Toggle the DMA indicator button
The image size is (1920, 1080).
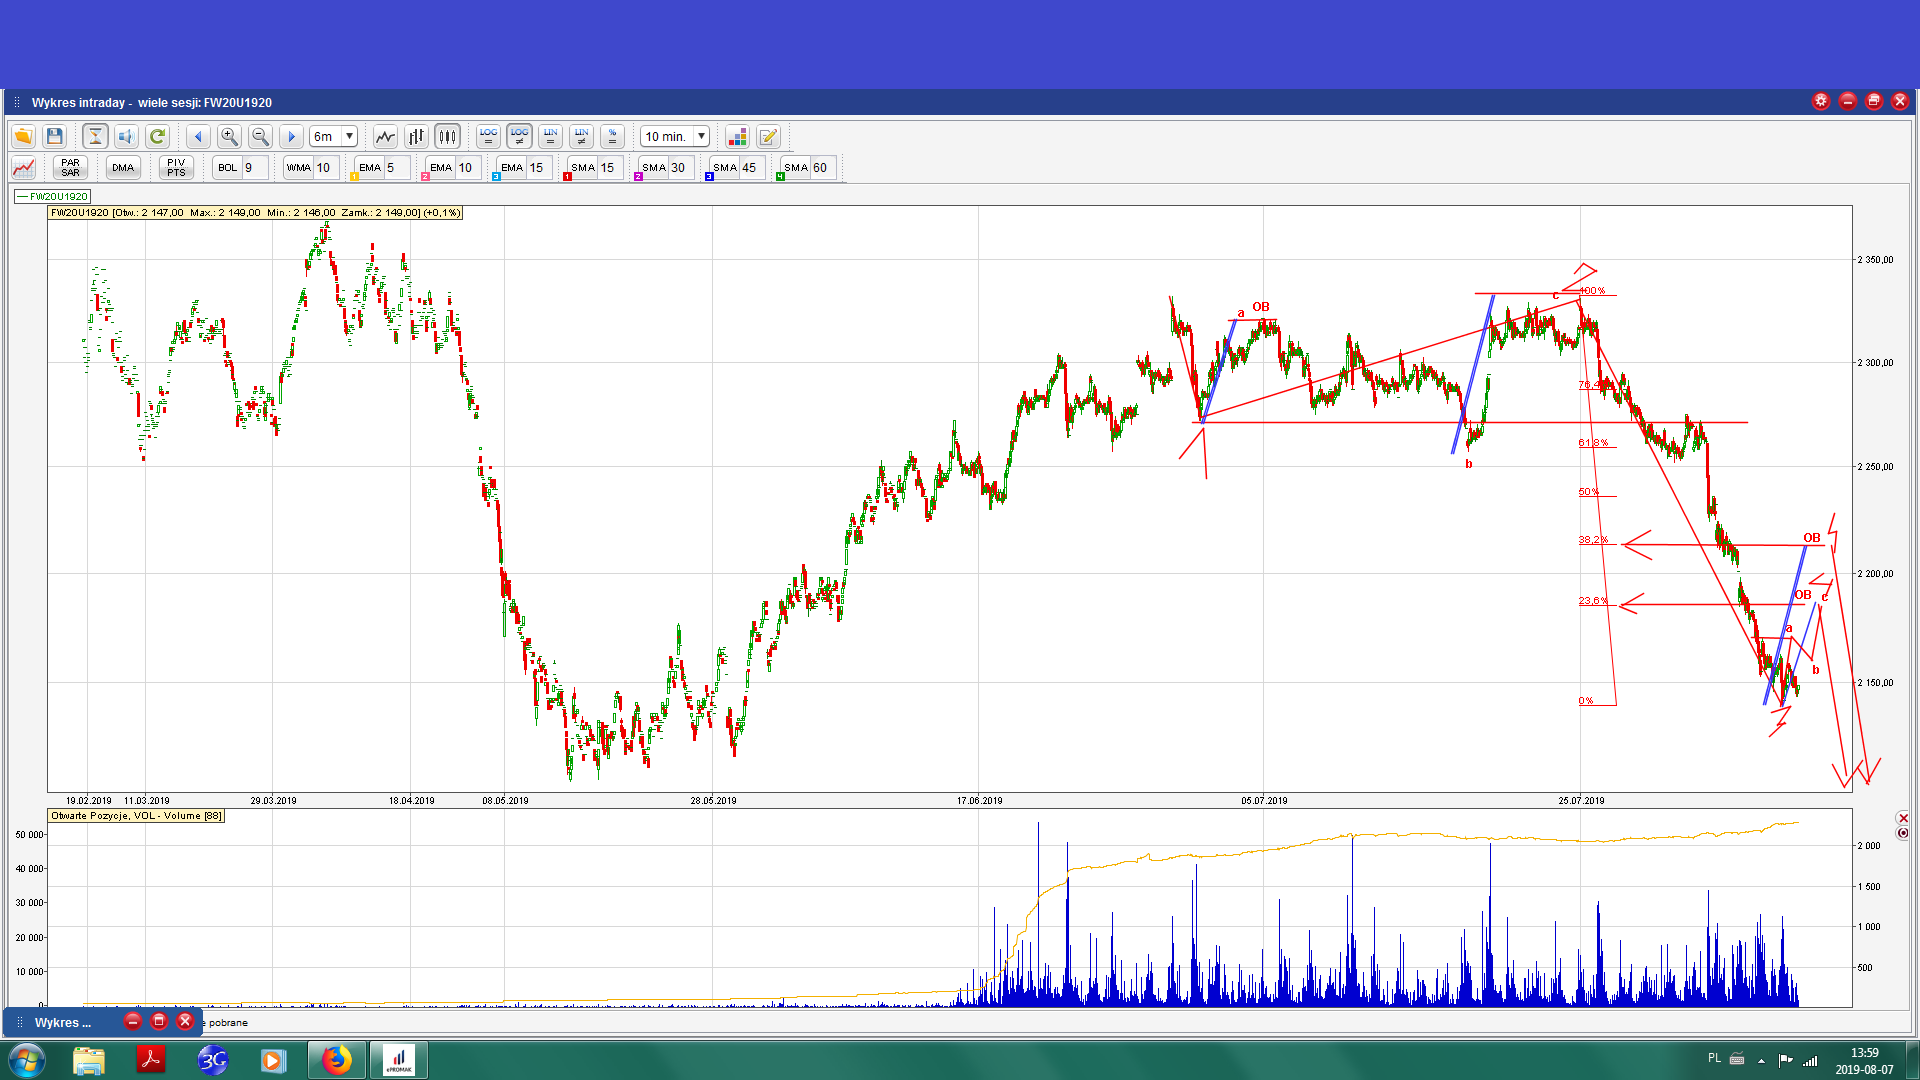coord(123,167)
